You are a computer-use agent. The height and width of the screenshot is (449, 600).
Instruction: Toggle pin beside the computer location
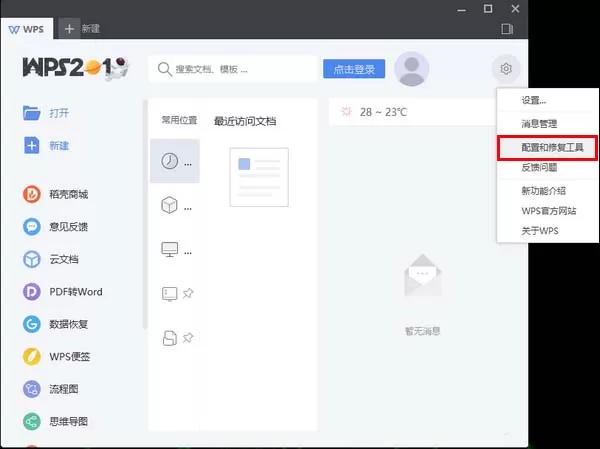tap(188, 294)
